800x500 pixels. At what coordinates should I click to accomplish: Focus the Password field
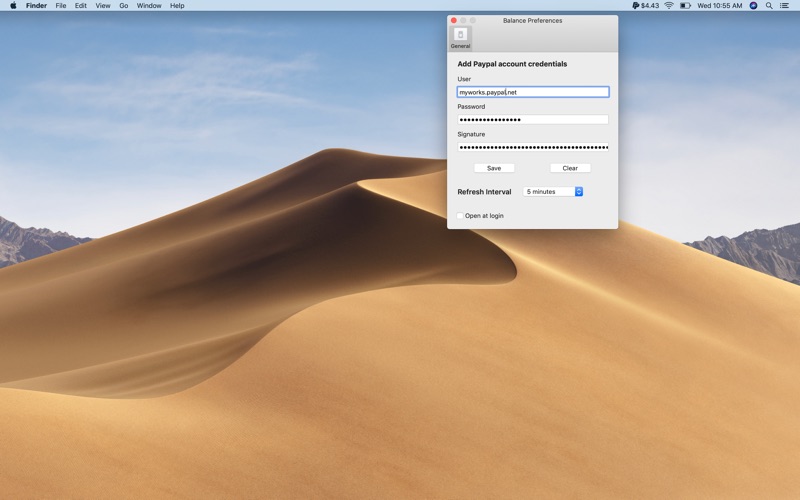coord(533,120)
